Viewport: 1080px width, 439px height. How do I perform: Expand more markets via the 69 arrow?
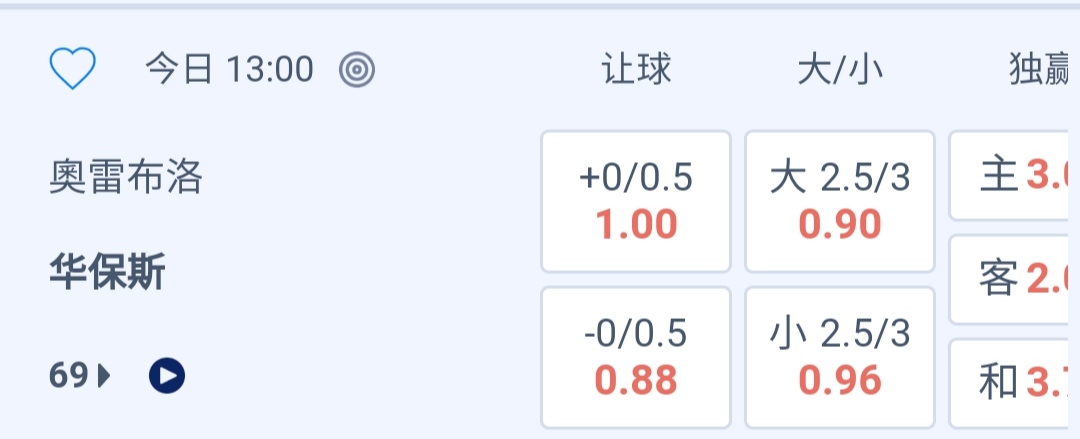click(x=104, y=376)
